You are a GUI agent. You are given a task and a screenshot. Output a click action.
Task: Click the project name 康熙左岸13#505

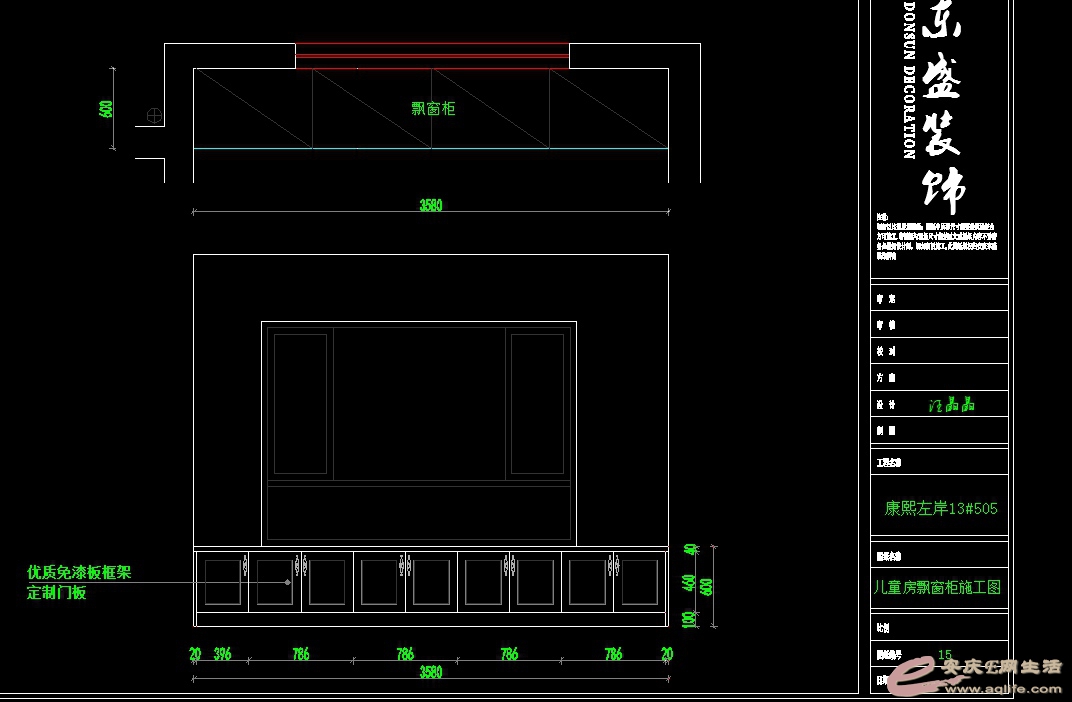coord(940,508)
